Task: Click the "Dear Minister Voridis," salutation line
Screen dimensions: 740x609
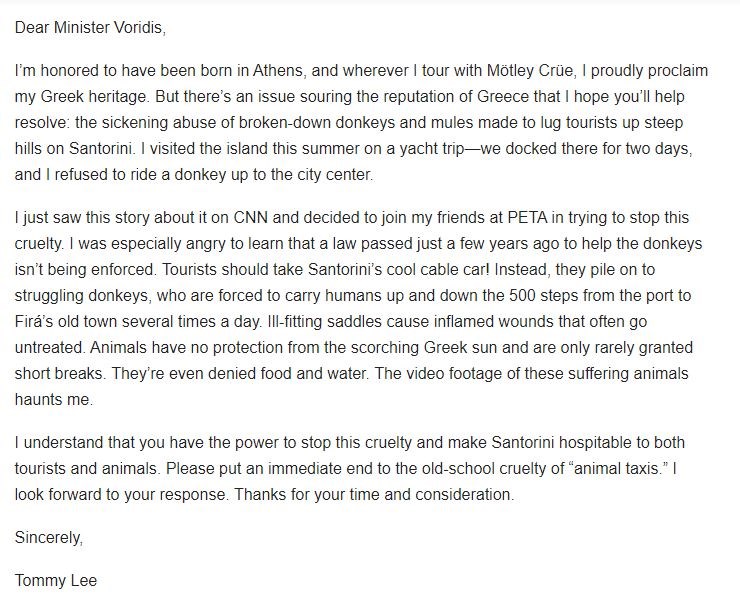Action: click(90, 27)
